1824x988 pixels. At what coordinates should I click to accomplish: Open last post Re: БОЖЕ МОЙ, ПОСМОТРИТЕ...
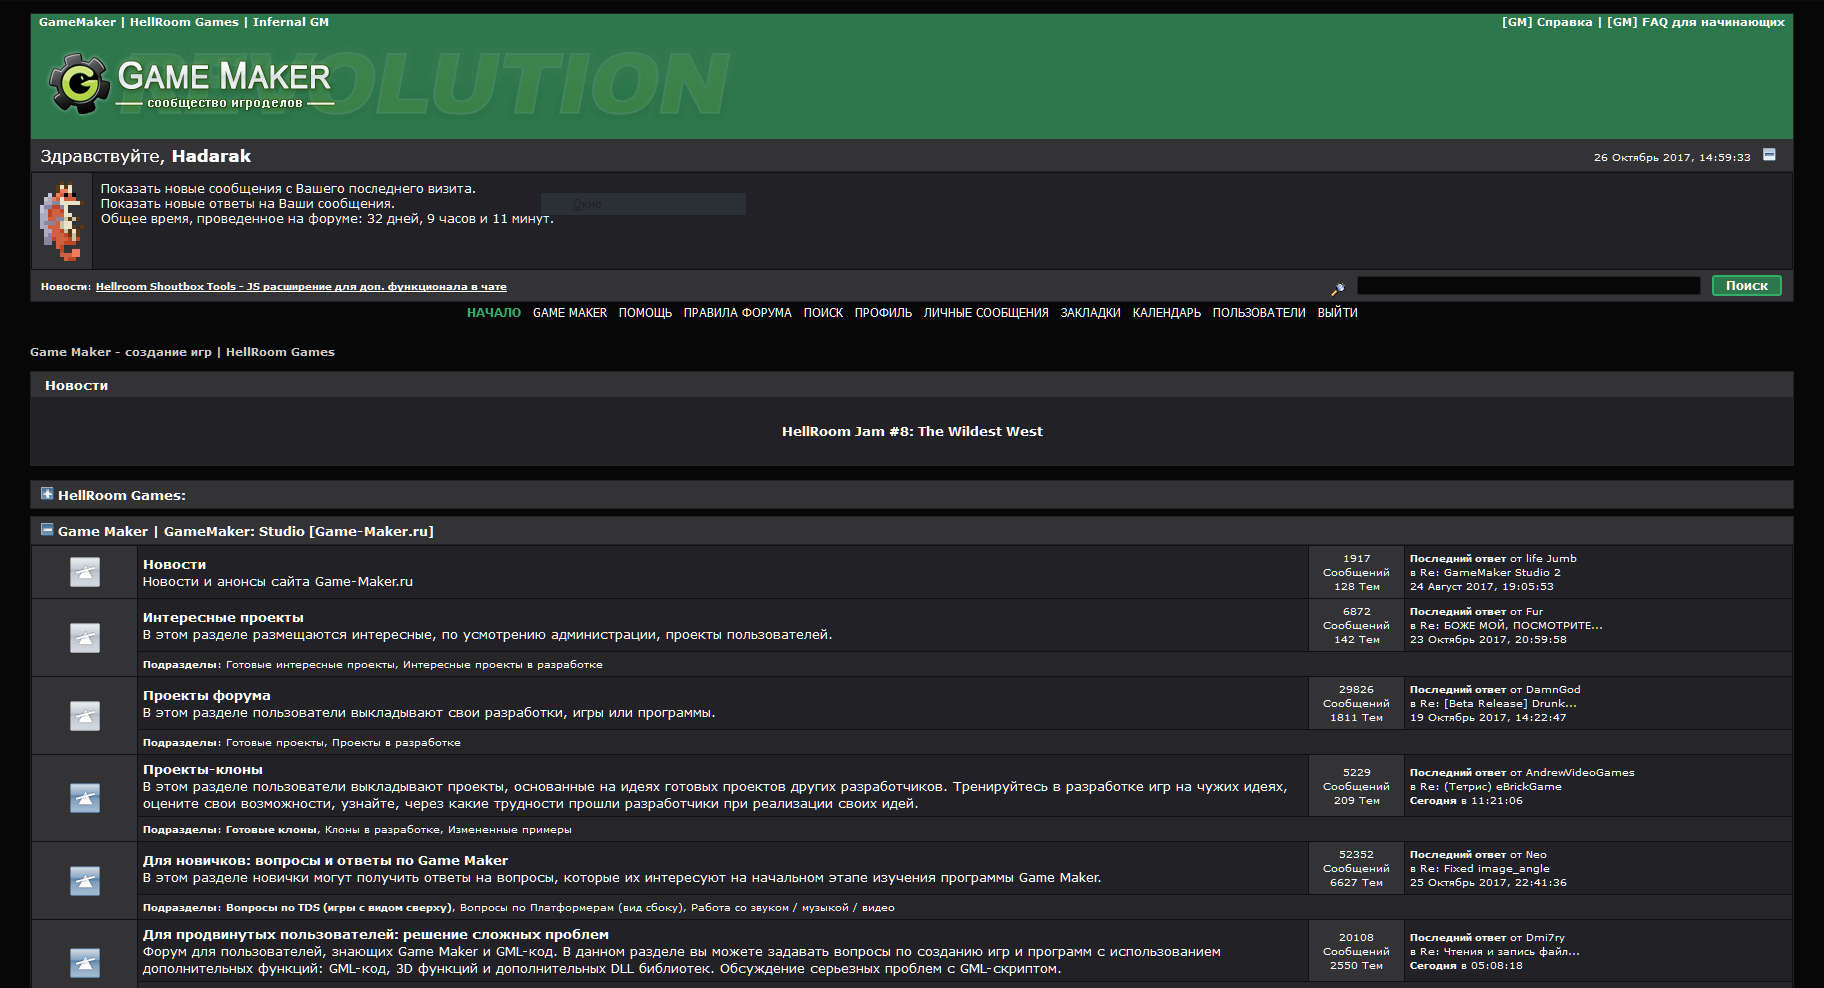point(1510,626)
